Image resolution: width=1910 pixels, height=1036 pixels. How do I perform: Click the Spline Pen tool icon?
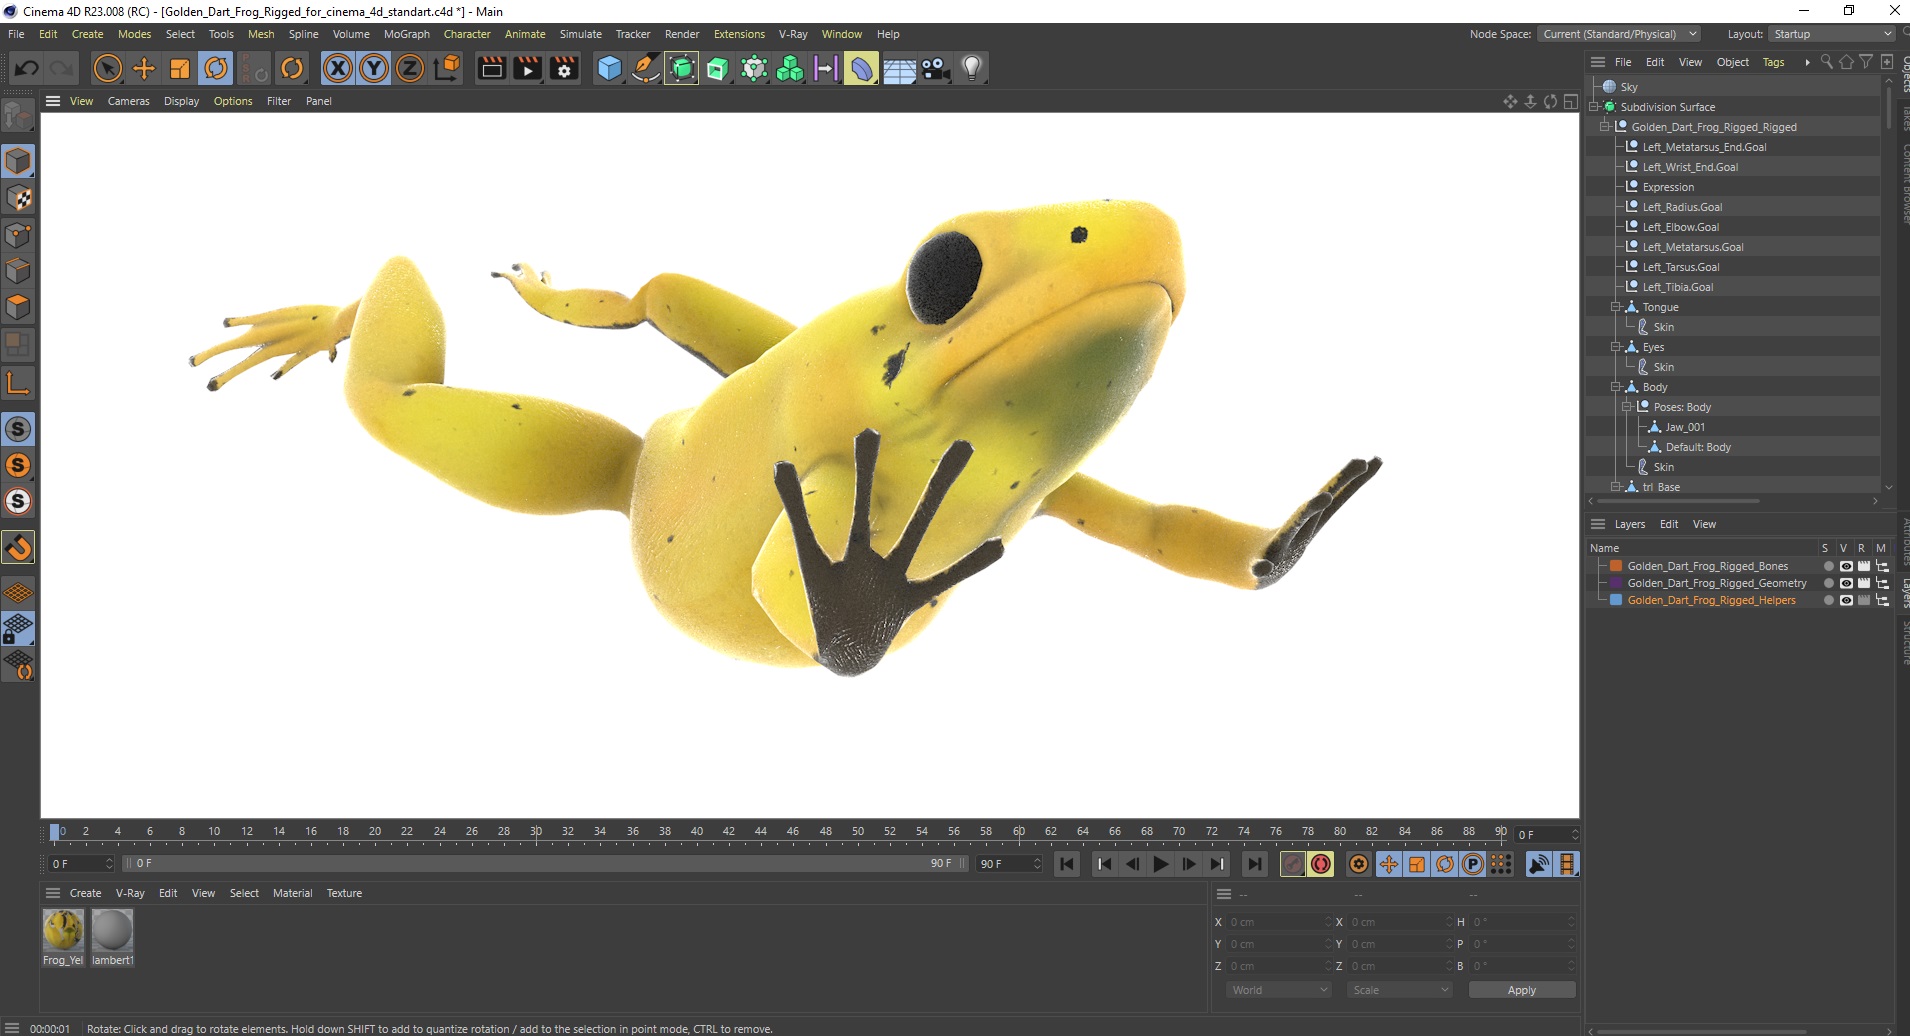point(645,68)
